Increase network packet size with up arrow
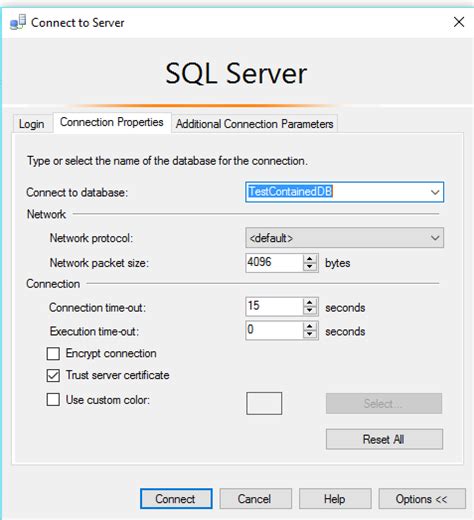The width and height of the screenshot is (474, 520). [x=310, y=259]
